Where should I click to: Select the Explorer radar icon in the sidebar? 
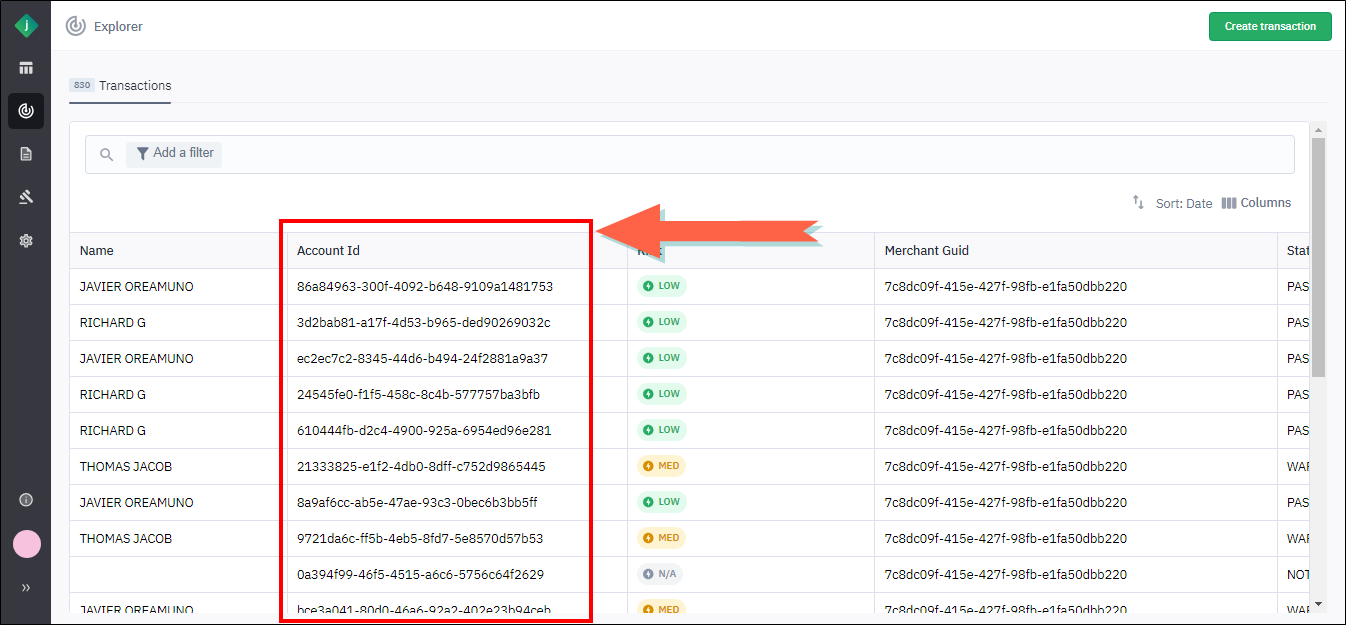[x=26, y=111]
